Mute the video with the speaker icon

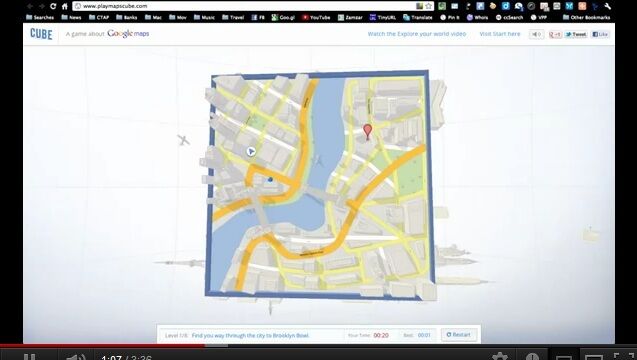pos(76,357)
